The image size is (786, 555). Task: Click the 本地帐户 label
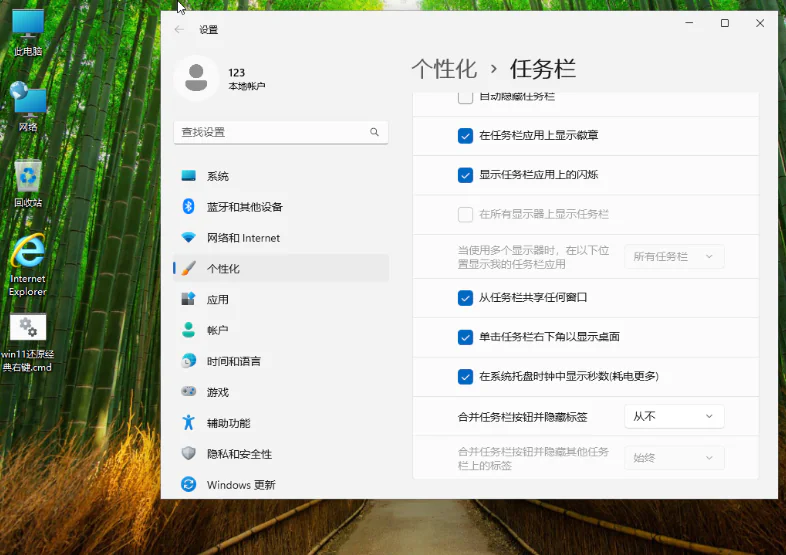pyautogui.click(x=247, y=86)
